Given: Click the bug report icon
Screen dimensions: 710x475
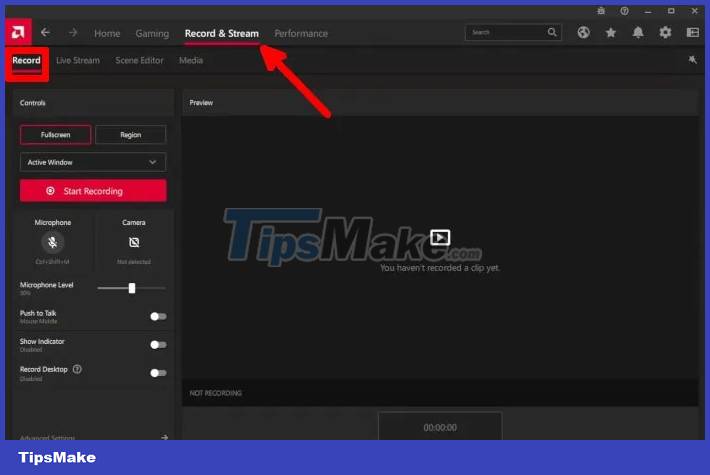Looking at the screenshot, I should 601,11.
